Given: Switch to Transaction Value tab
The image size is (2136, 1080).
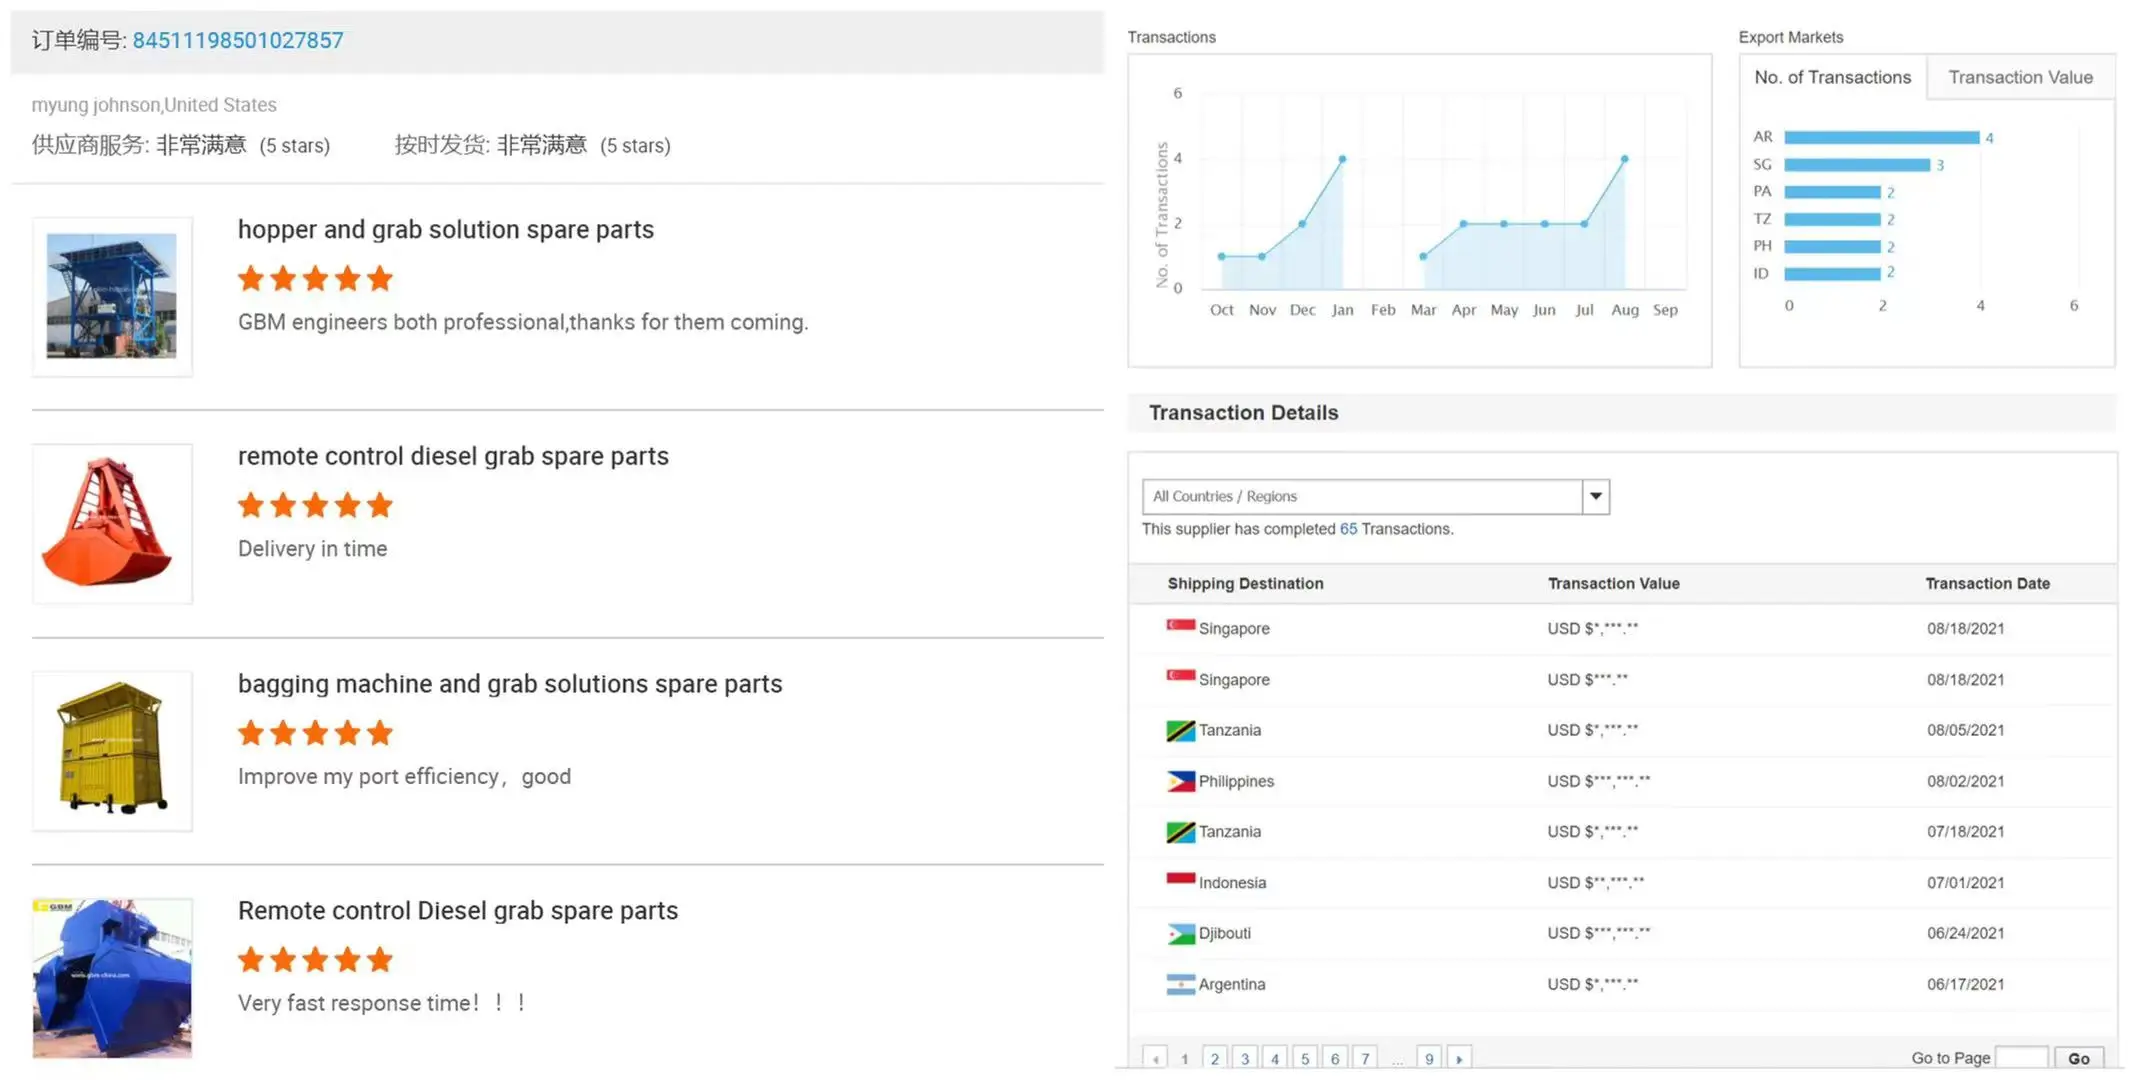Looking at the screenshot, I should pyautogui.click(x=2020, y=77).
